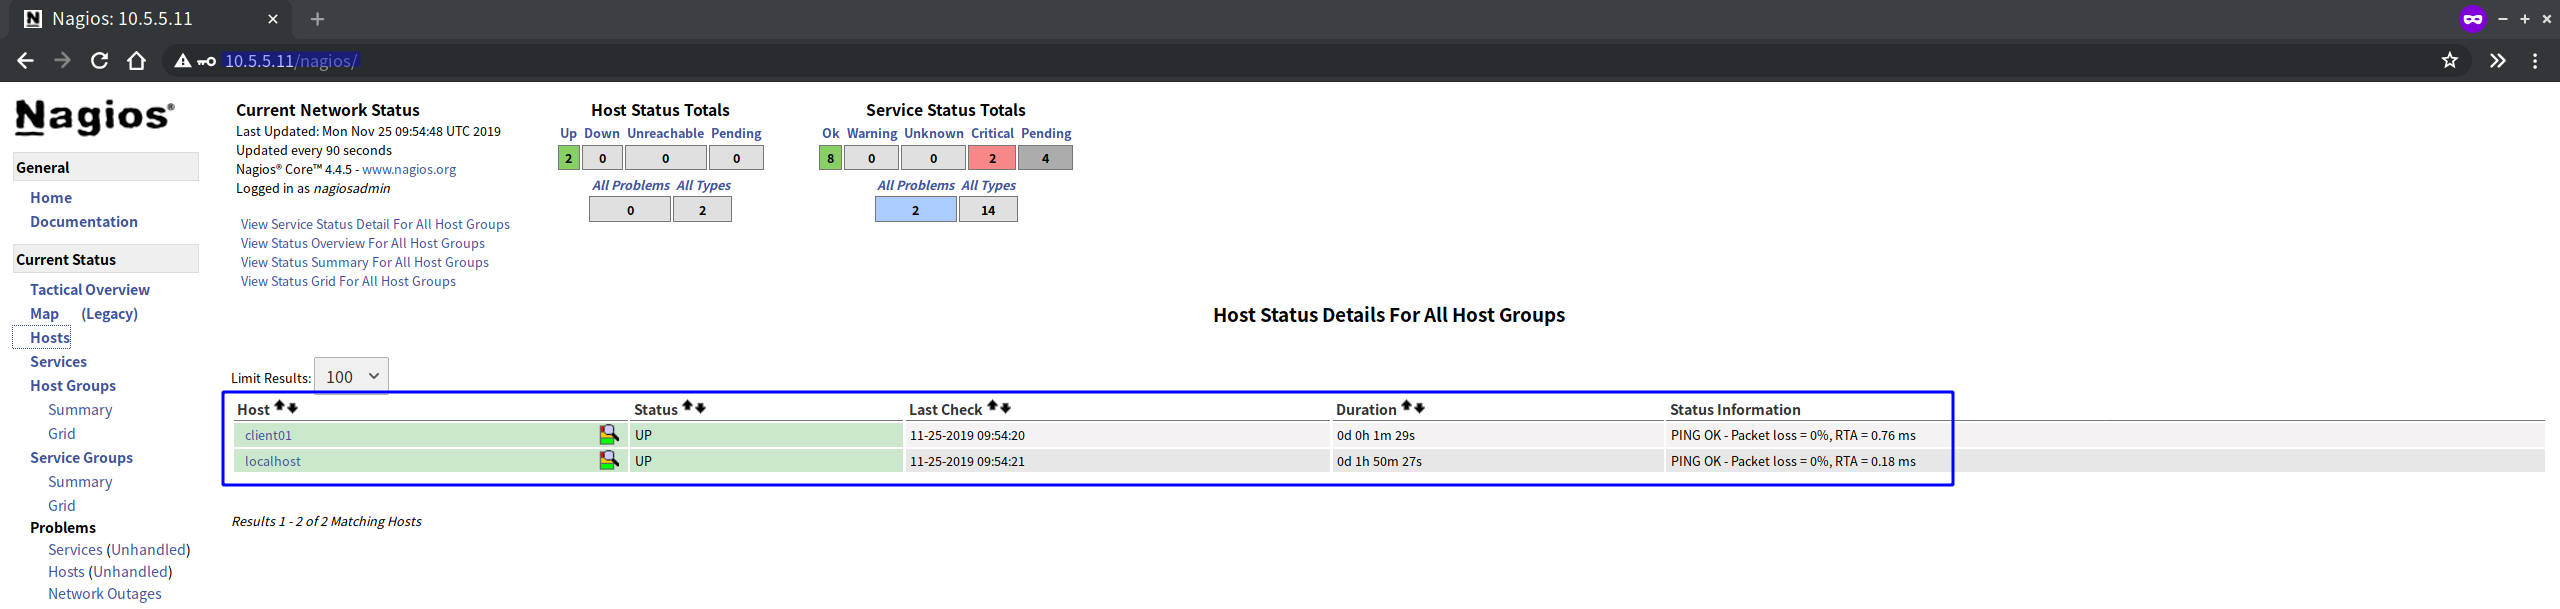Click the not-secure warning icon in address bar
Image resolution: width=2560 pixels, height=609 pixels.
click(x=182, y=61)
